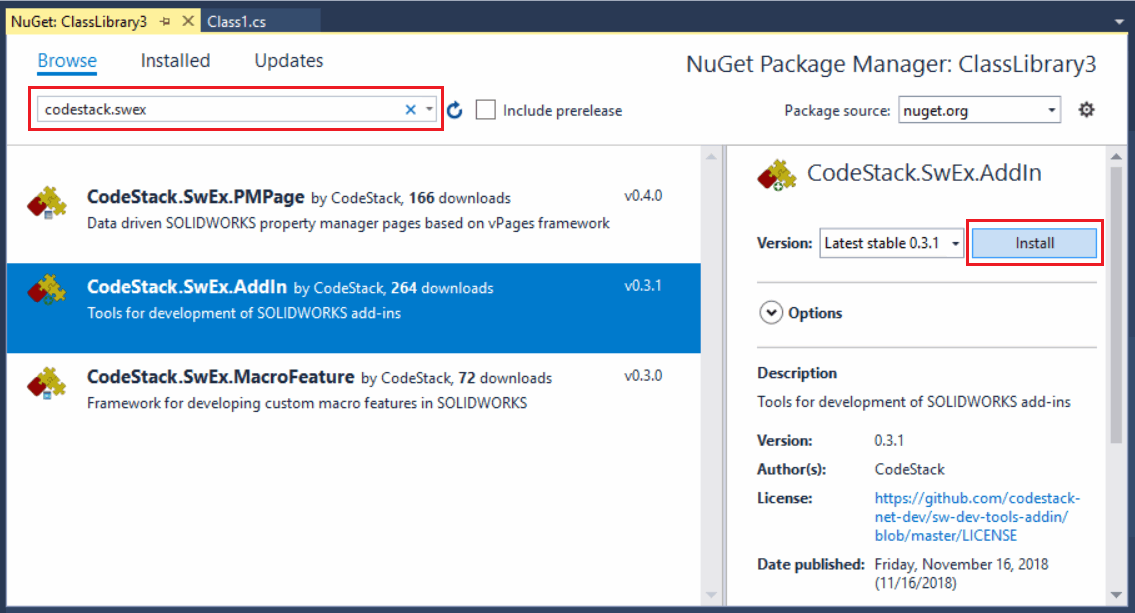Image resolution: width=1135 pixels, height=613 pixels.
Task: Click the CodeStack.SwEx.AddIn list package icon
Action: [47, 291]
